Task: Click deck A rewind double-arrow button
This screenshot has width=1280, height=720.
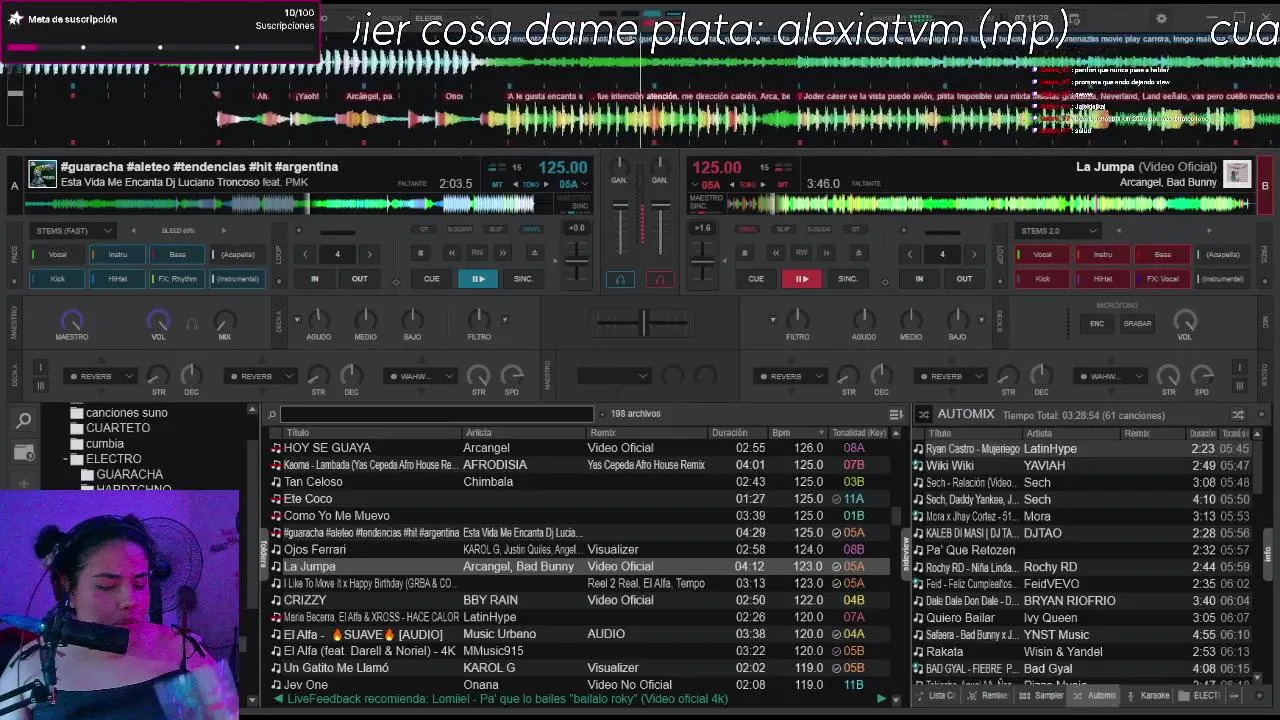Action: [452, 253]
